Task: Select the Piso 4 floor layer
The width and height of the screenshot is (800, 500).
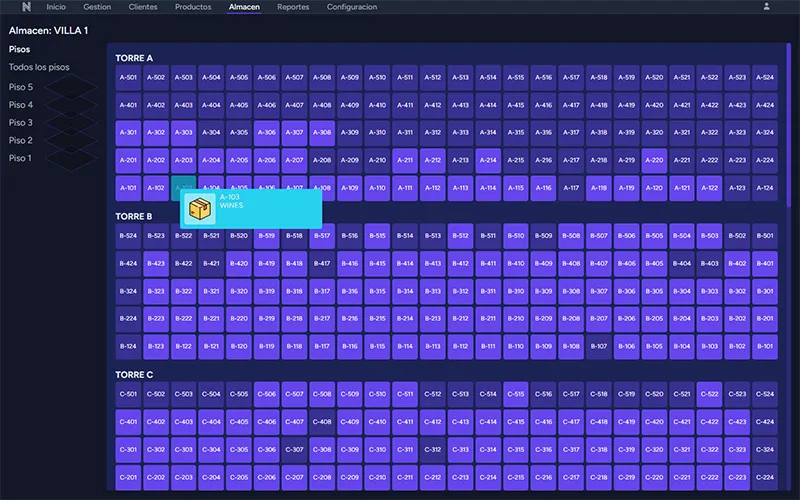Action: pos(21,105)
